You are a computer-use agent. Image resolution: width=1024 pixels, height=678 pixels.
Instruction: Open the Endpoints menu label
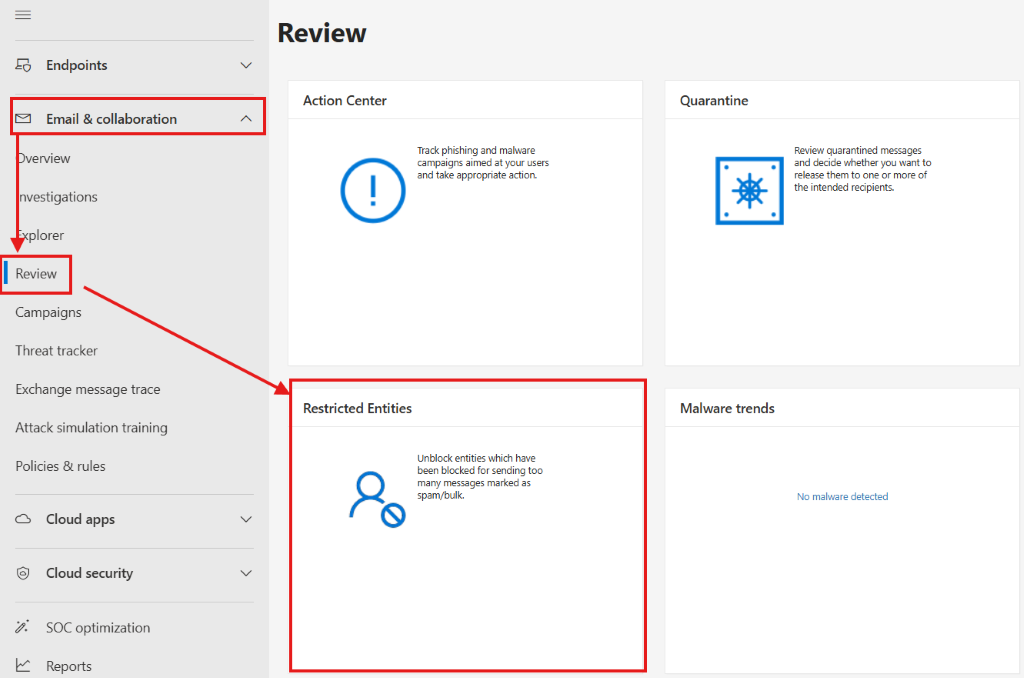76,65
